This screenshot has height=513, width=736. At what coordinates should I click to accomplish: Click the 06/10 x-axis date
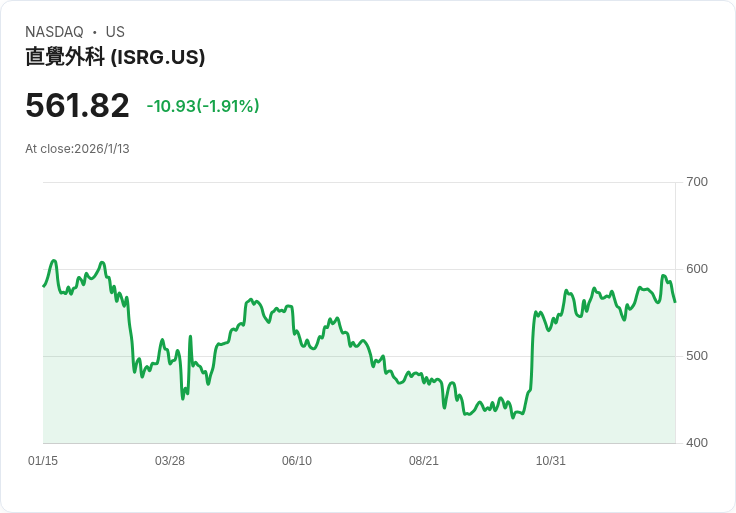pyautogui.click(x=297, y=461)
